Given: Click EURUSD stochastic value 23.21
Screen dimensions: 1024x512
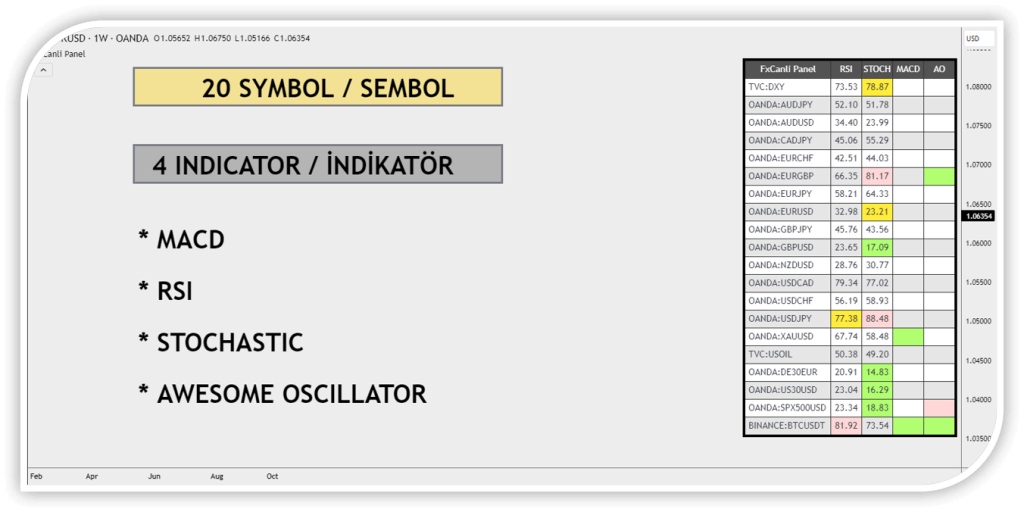Looking at the screenshot, I should click(x=876, y=212).
